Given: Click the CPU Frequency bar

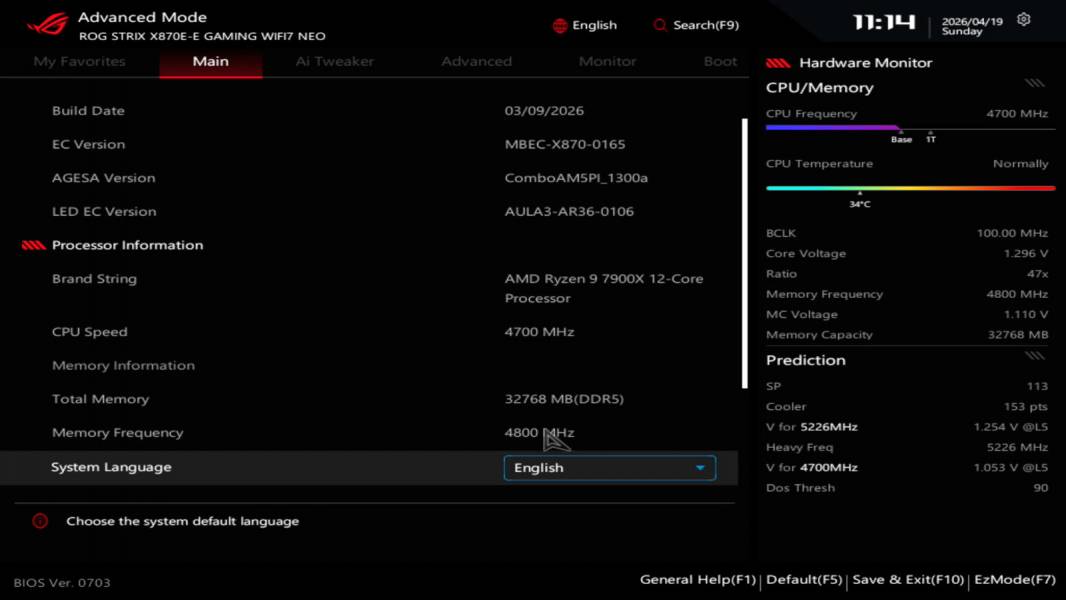Looking at the screenshot, I should coord(910,127).
